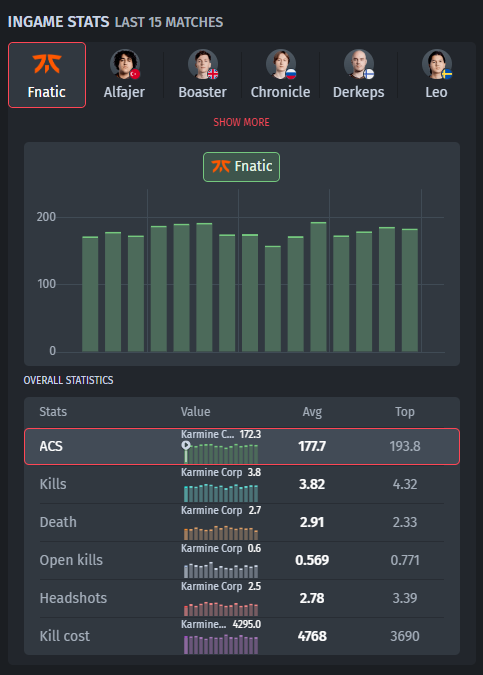Select the Open kills stats row
The height and width of the screenshot is (675, 483).
pyautogui.click(x=242, y=560)
